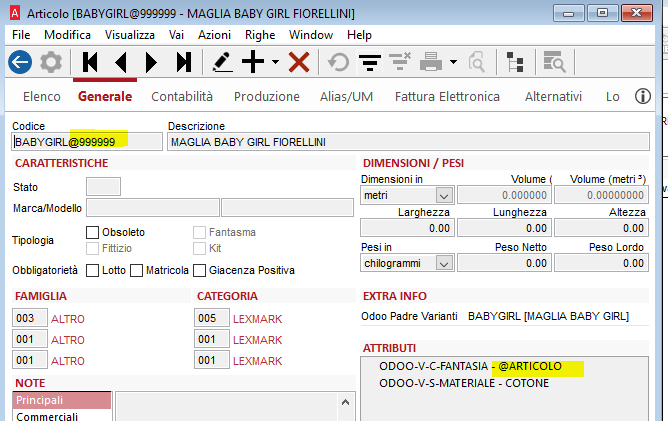Open the info icon beside the tabs

(643, 97)
